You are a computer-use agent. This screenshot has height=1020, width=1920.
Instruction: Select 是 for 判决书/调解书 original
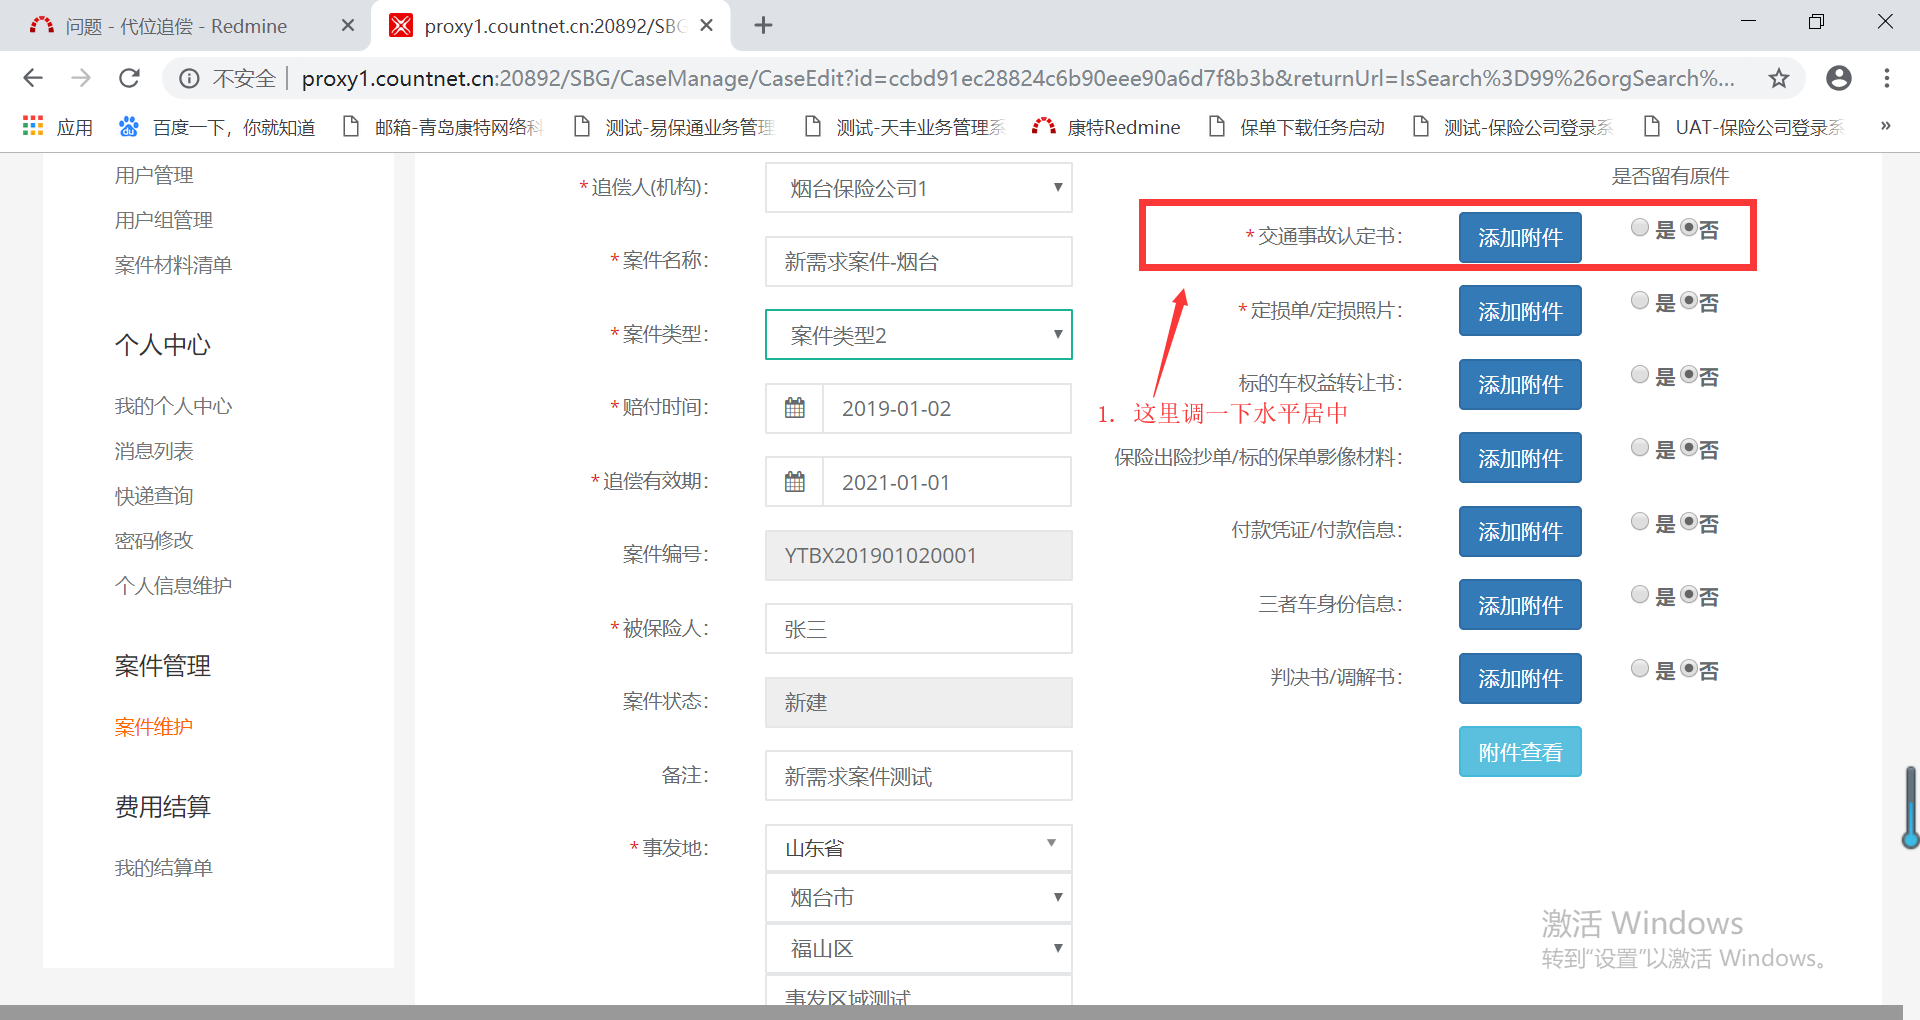pyautogui.click(x=1640, y=669)
